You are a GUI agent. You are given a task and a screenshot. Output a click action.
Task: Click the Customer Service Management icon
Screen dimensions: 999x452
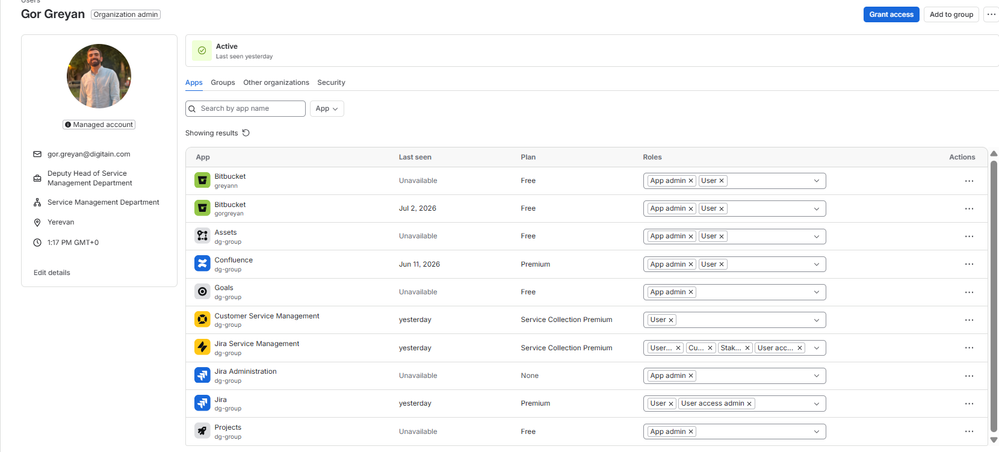pyautogui.click(x=202, y=319)
